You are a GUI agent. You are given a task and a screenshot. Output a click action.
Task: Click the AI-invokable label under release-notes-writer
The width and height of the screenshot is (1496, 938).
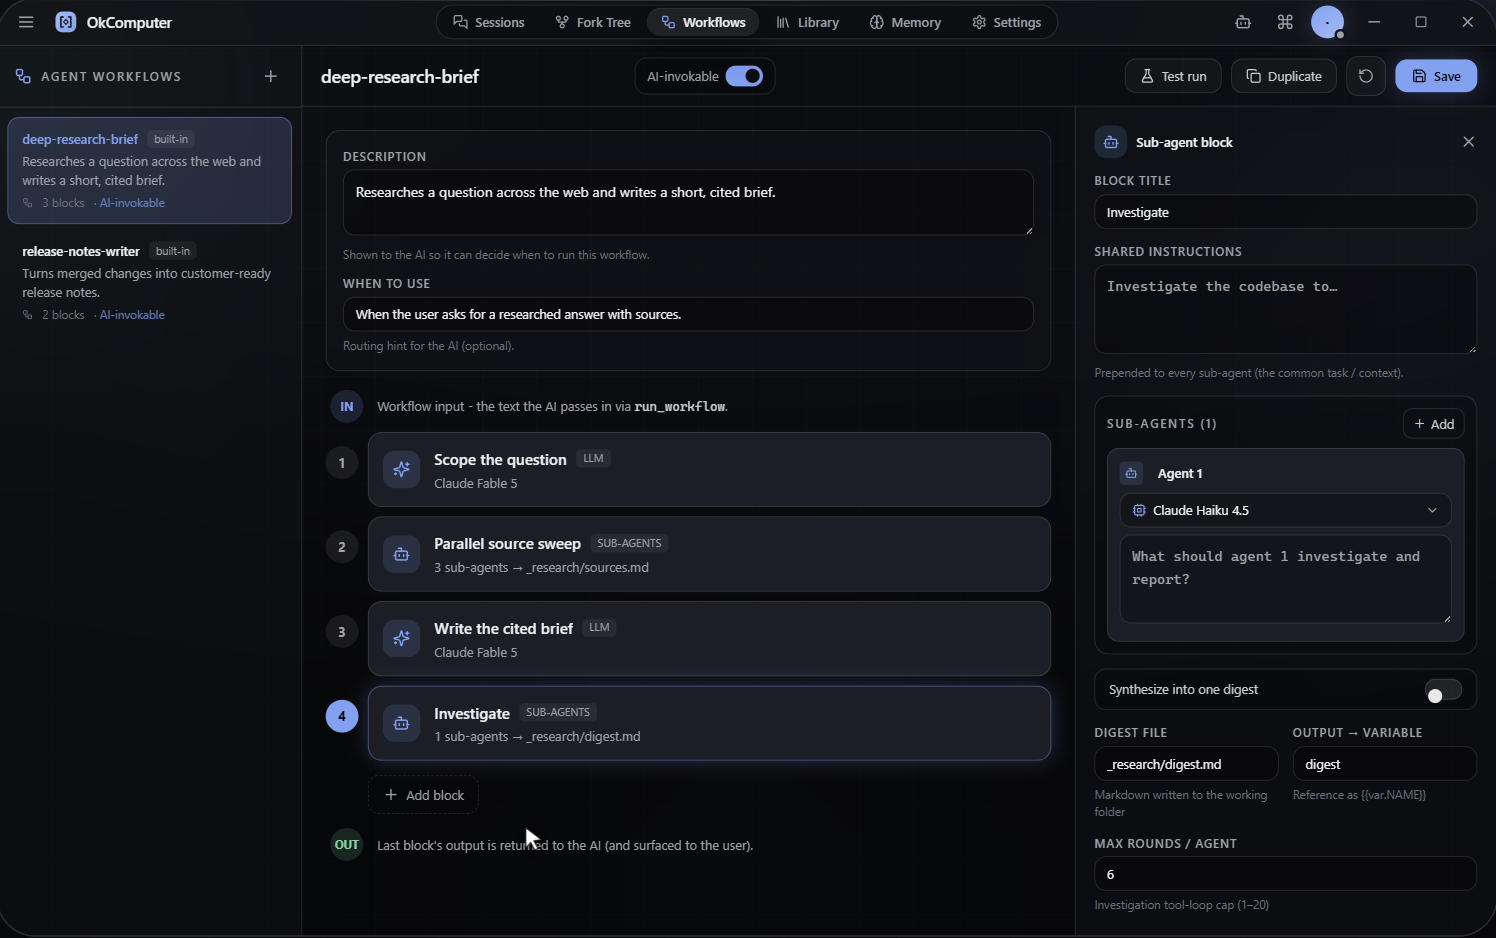tap(132, 315)
